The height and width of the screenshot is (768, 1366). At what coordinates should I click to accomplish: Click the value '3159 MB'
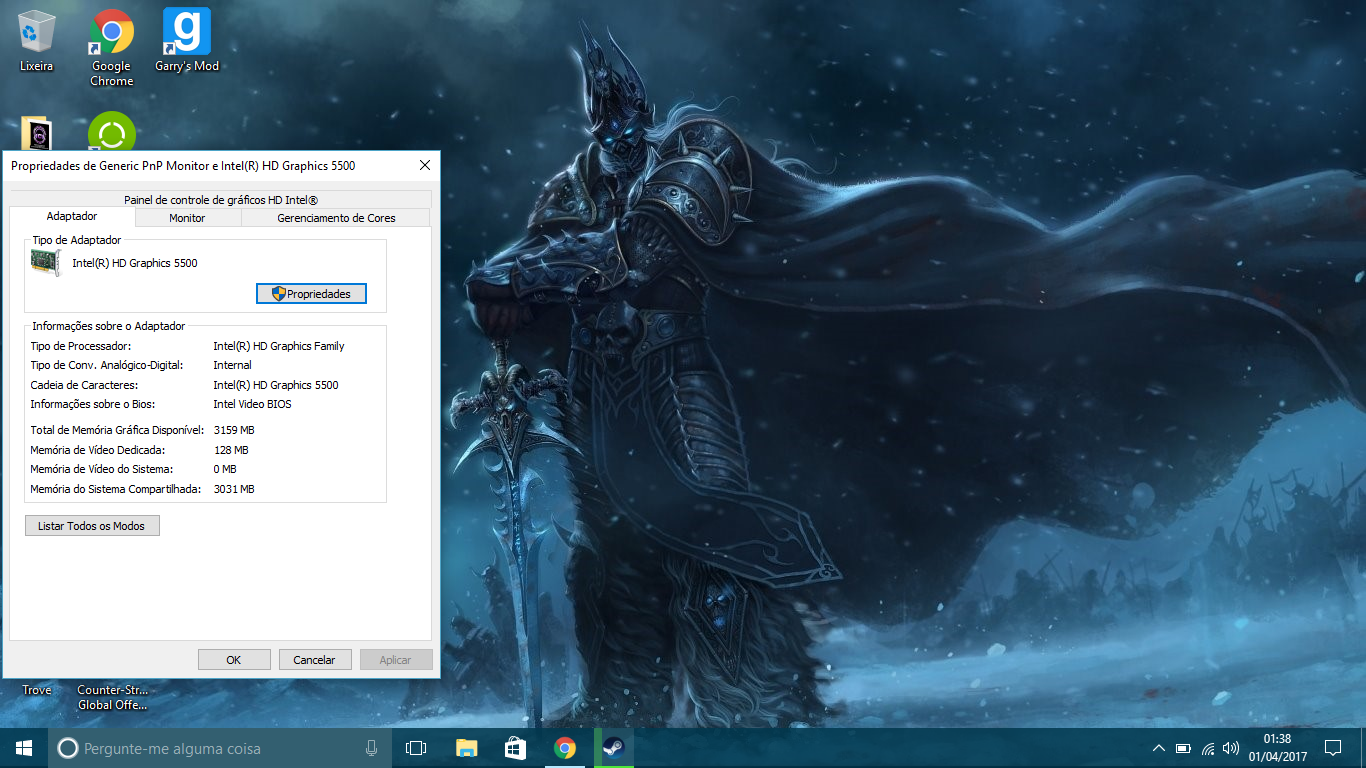pyautogui.click(x=234, y=430)
